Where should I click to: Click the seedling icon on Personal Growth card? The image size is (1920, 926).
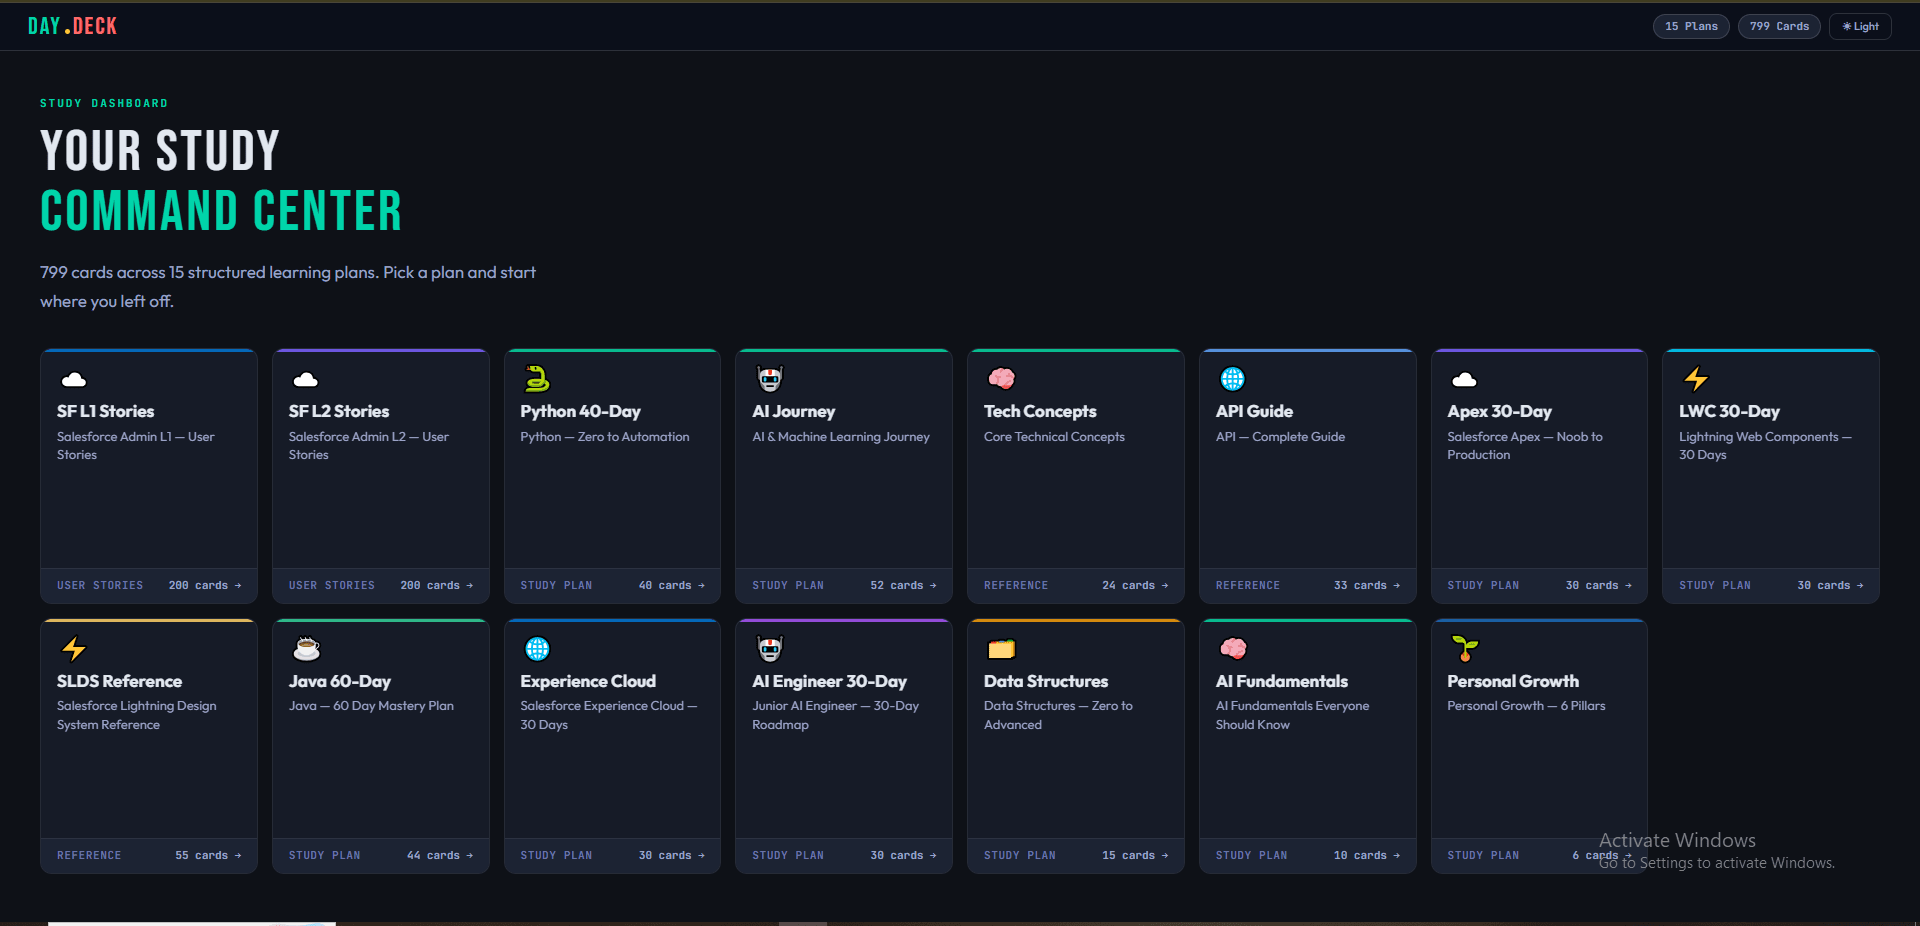click(1464, 649)
